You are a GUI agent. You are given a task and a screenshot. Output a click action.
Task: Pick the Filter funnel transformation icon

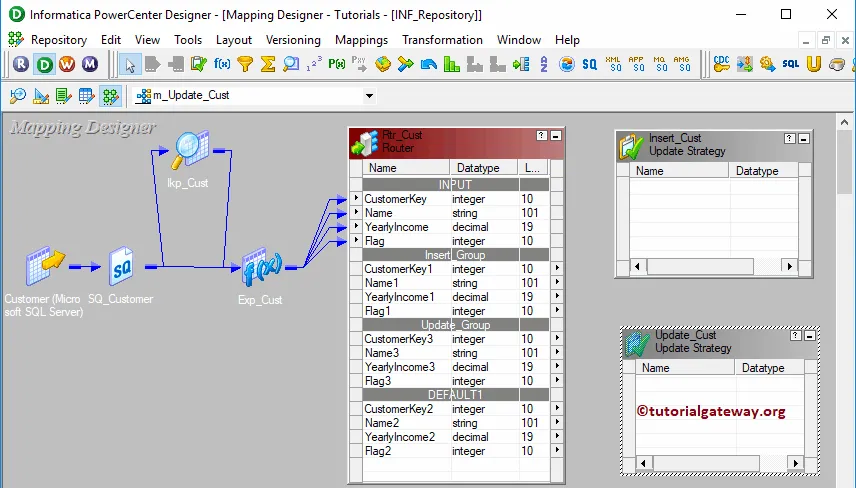click(x=245, y=64)
